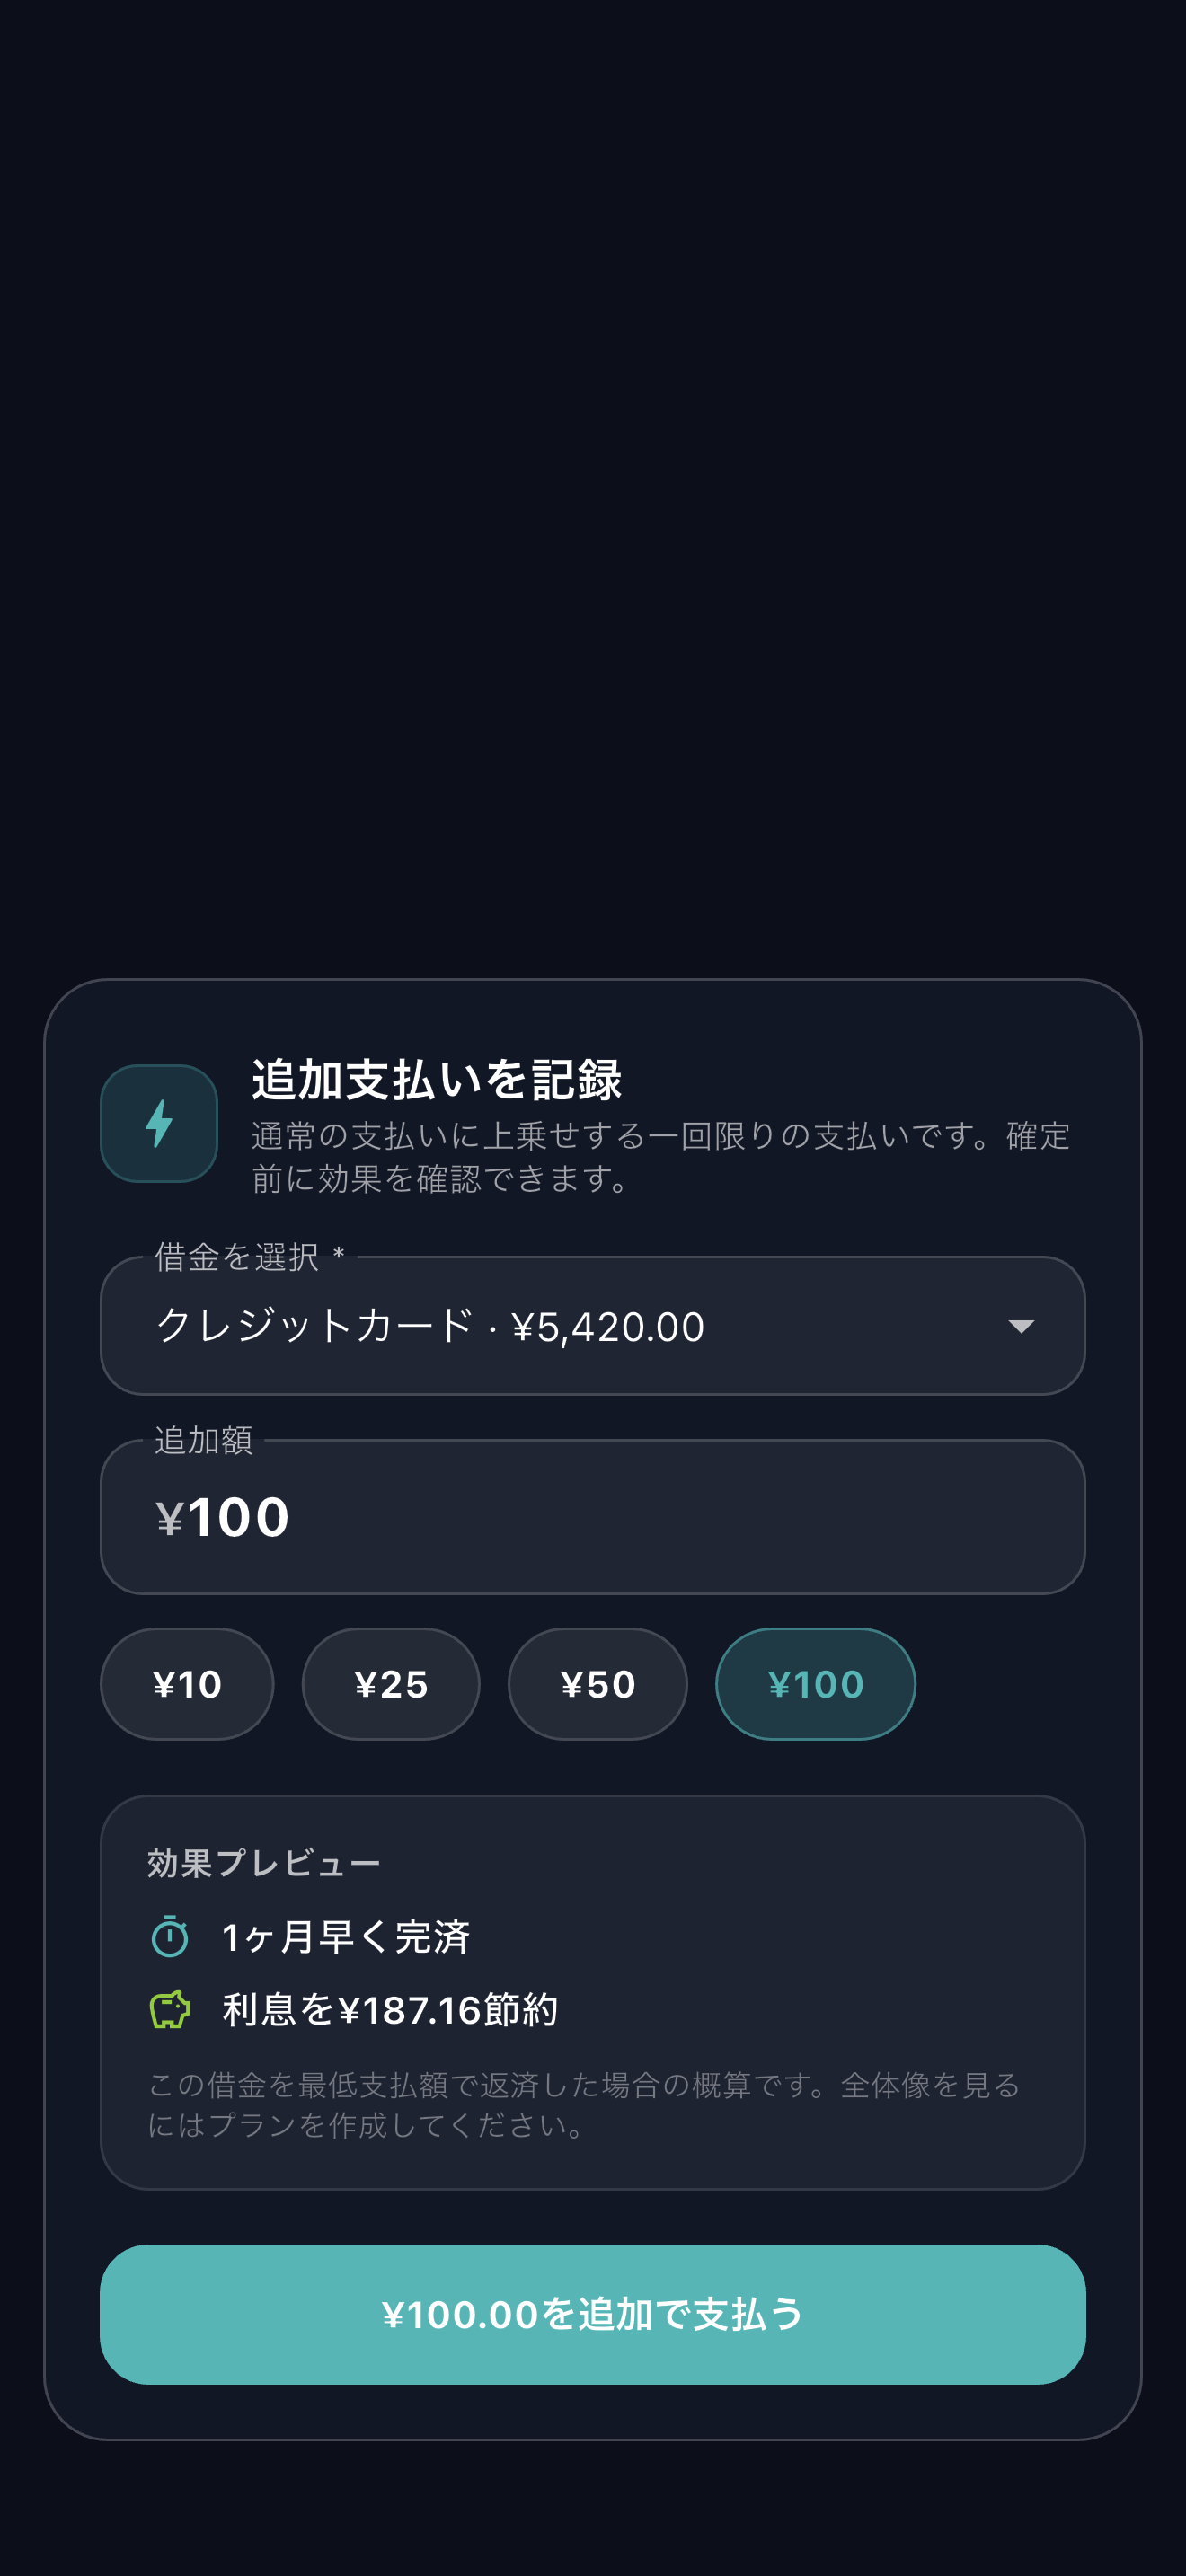1186x2576 pixels.
Task: Click the disclaimer text about プランを作成
Action: (584, 2104)
